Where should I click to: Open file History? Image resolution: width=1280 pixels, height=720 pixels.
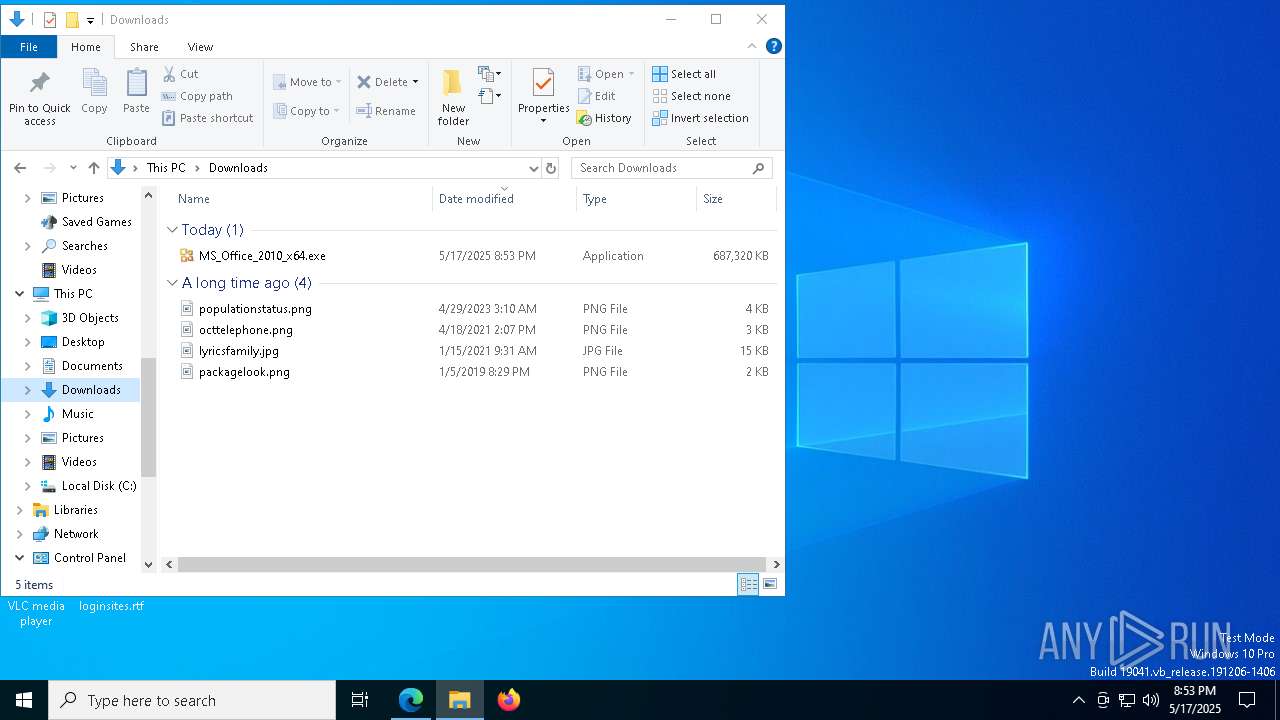click(x=604, y=118)
